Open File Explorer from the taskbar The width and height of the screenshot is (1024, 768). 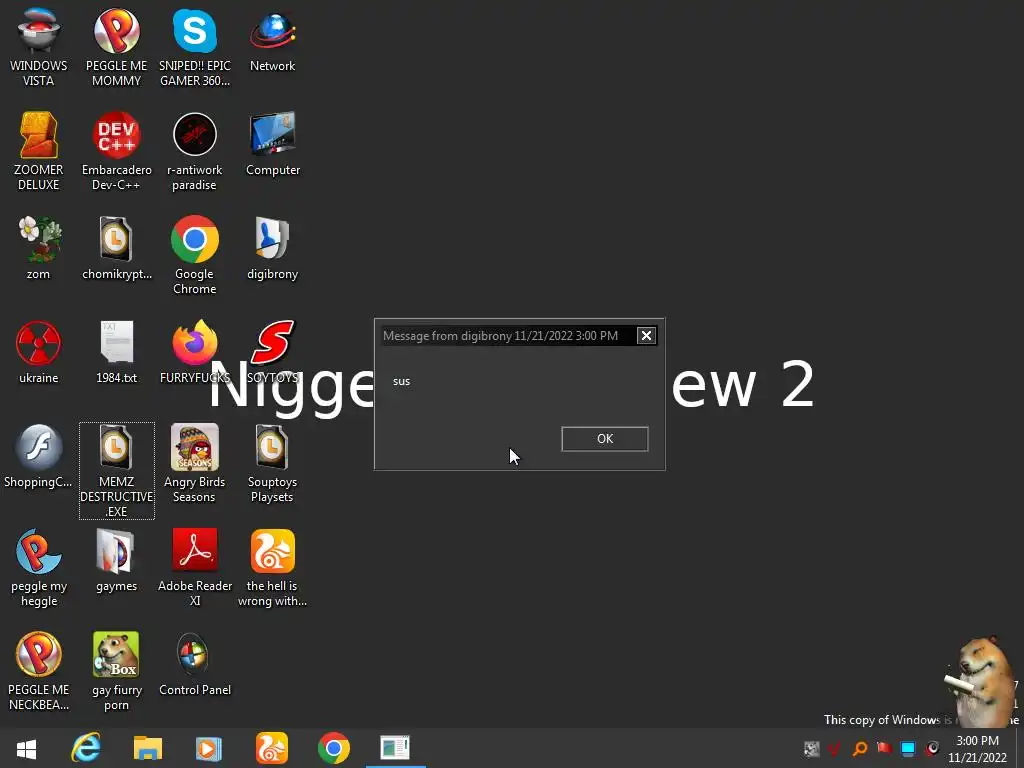[x=148, y=748]
